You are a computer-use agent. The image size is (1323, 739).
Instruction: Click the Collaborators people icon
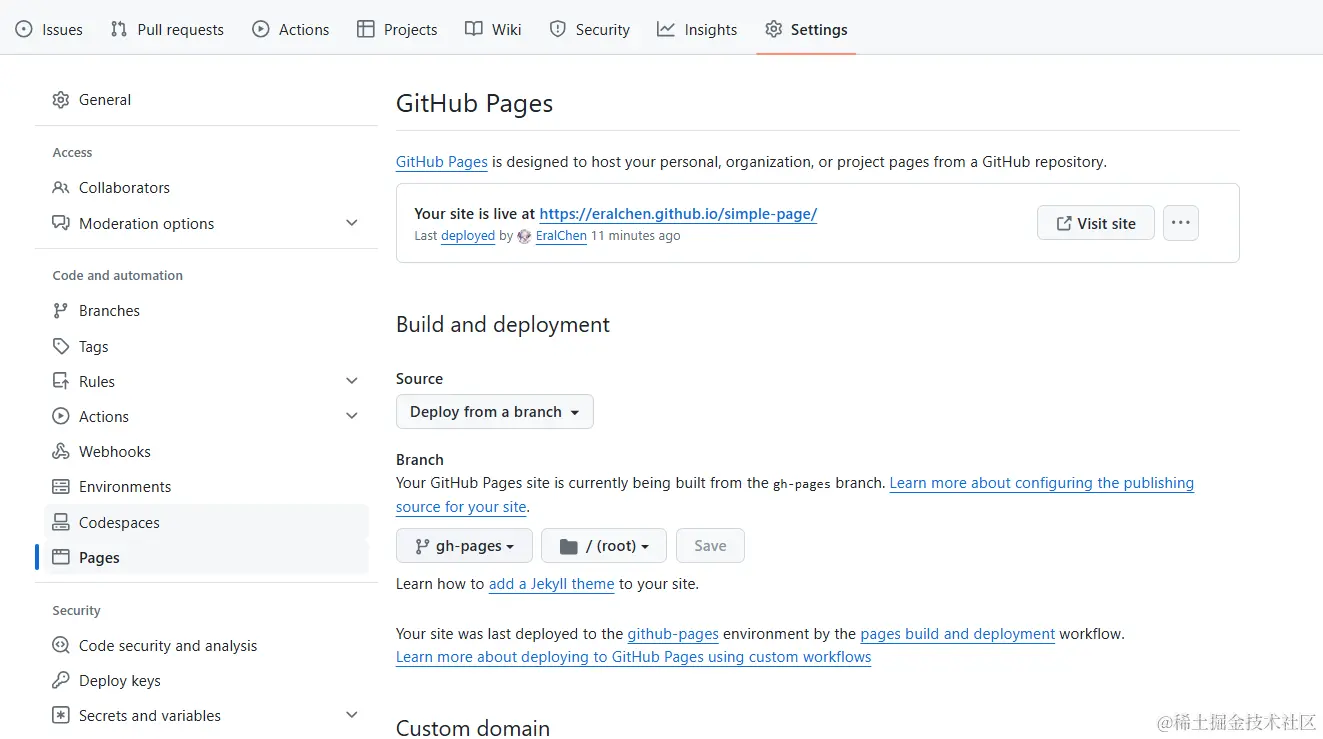point(61,188)
